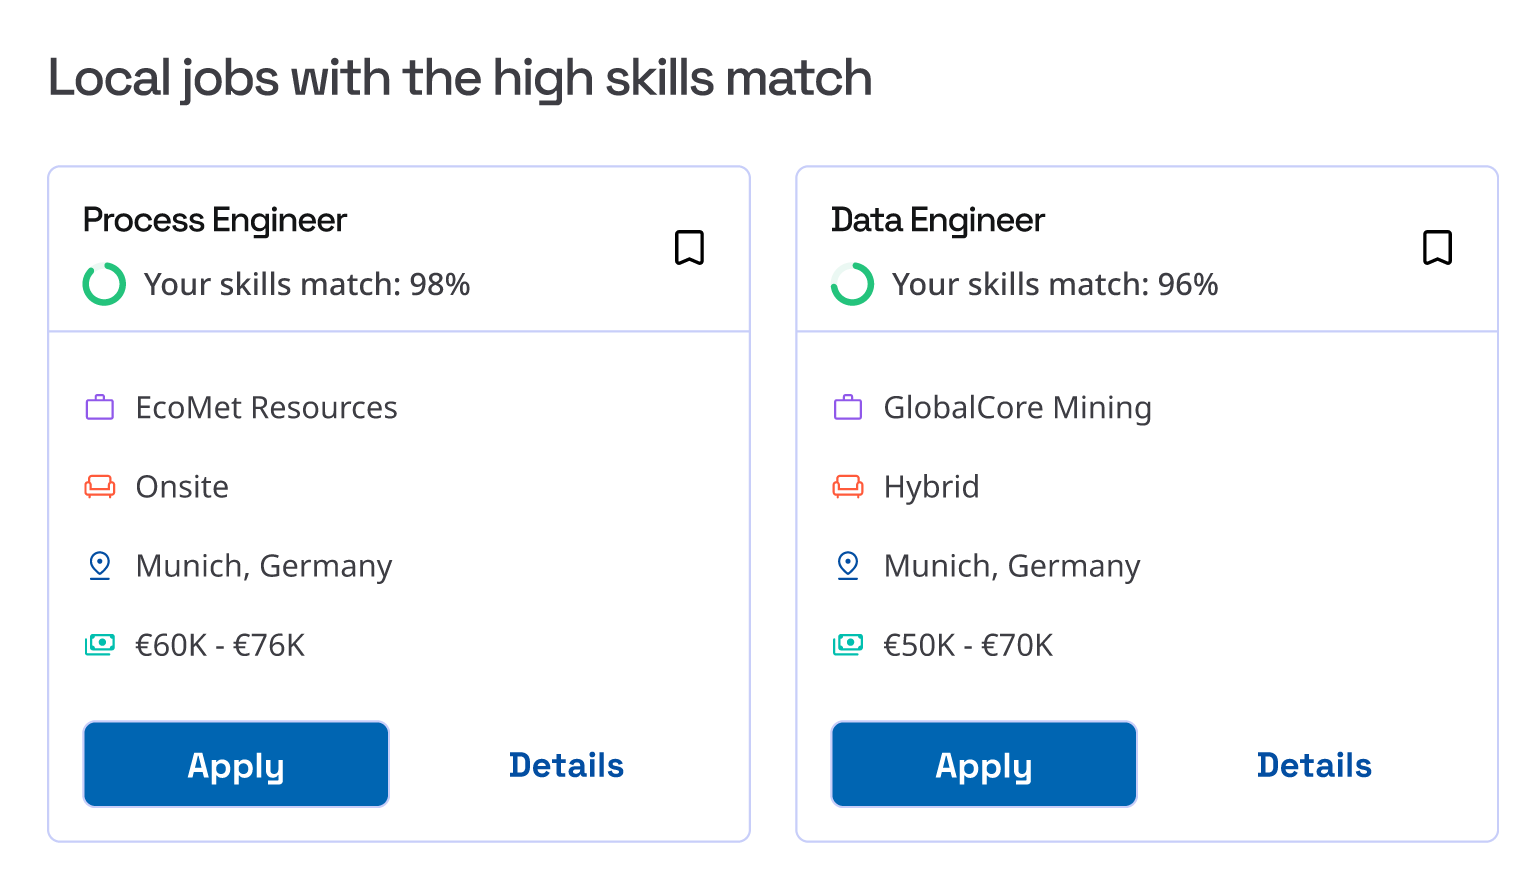The height and width of the screenshot is (882, 1526).
Task: Click the briefcase icon beside GlobalCore Mining
Action: (848, 407)
